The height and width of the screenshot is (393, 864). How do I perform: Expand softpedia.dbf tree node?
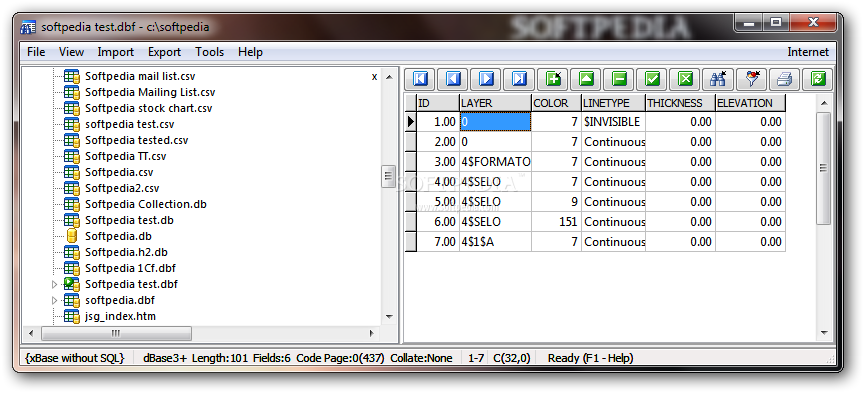[54, 300]
